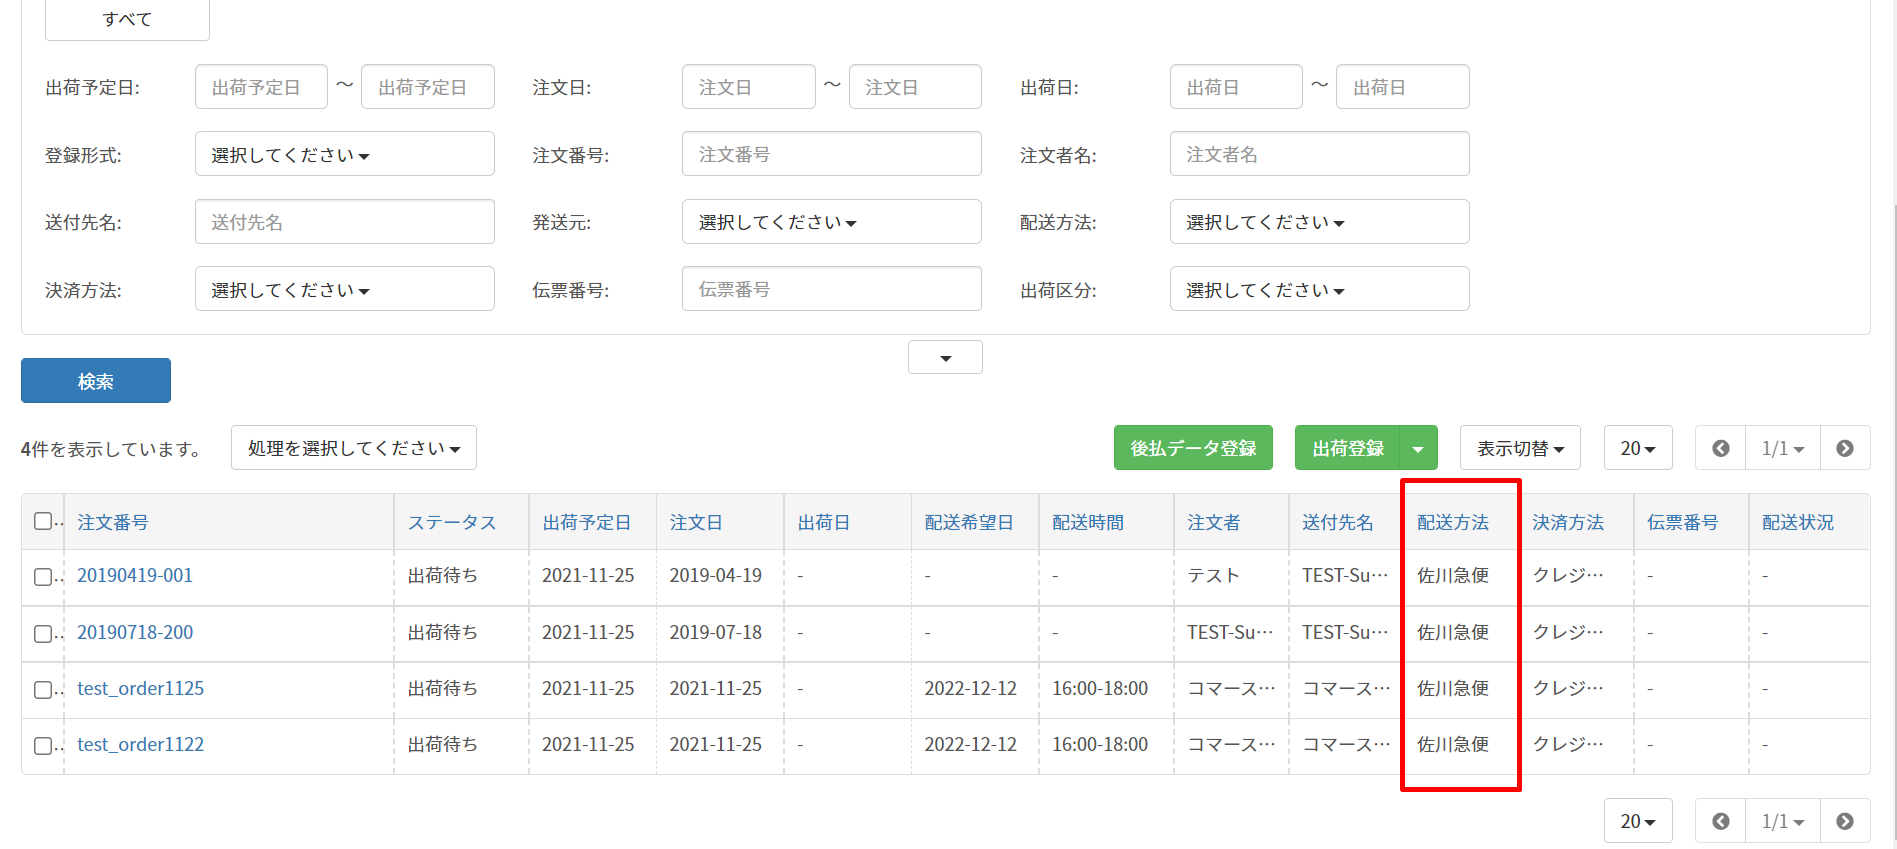This screenshot has height=849, width=1897.
Task: Focus the 出荷予定日 start date field
Action: coord(261,87)
